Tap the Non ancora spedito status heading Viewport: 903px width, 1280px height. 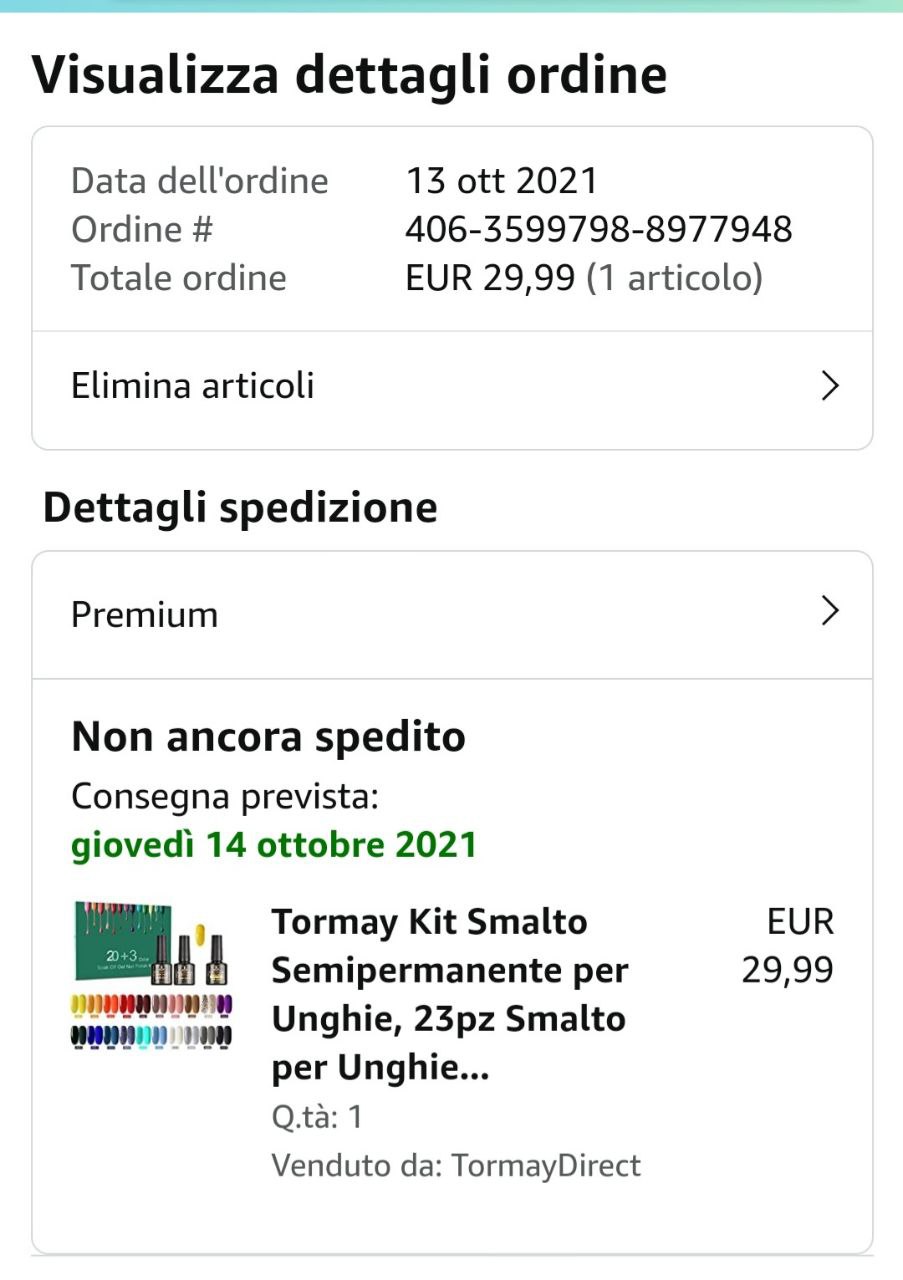click(x=268, y=737)
